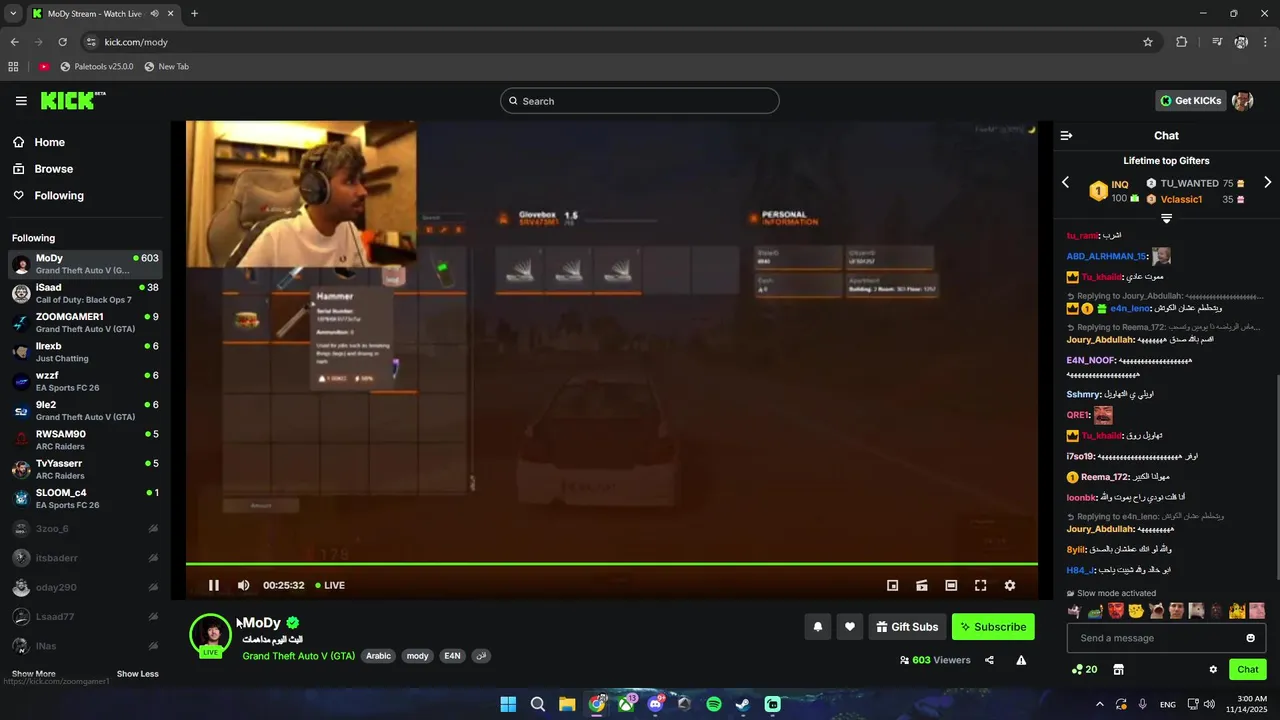Open the chat shop storefront icon
The height and width of the screenshot is (720, 1280).
(1118, 669)
